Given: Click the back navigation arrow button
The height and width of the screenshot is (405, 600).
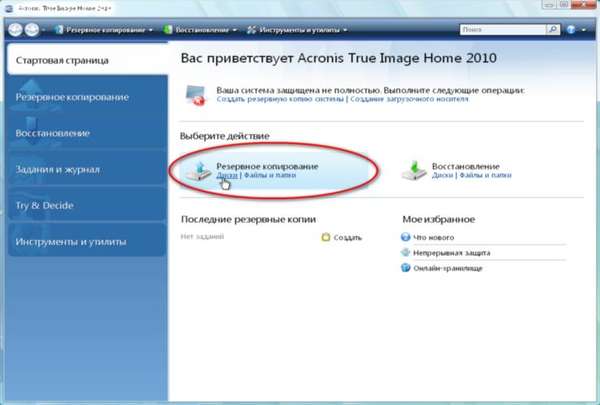Looking at the screenshot, I should (16, 30).
